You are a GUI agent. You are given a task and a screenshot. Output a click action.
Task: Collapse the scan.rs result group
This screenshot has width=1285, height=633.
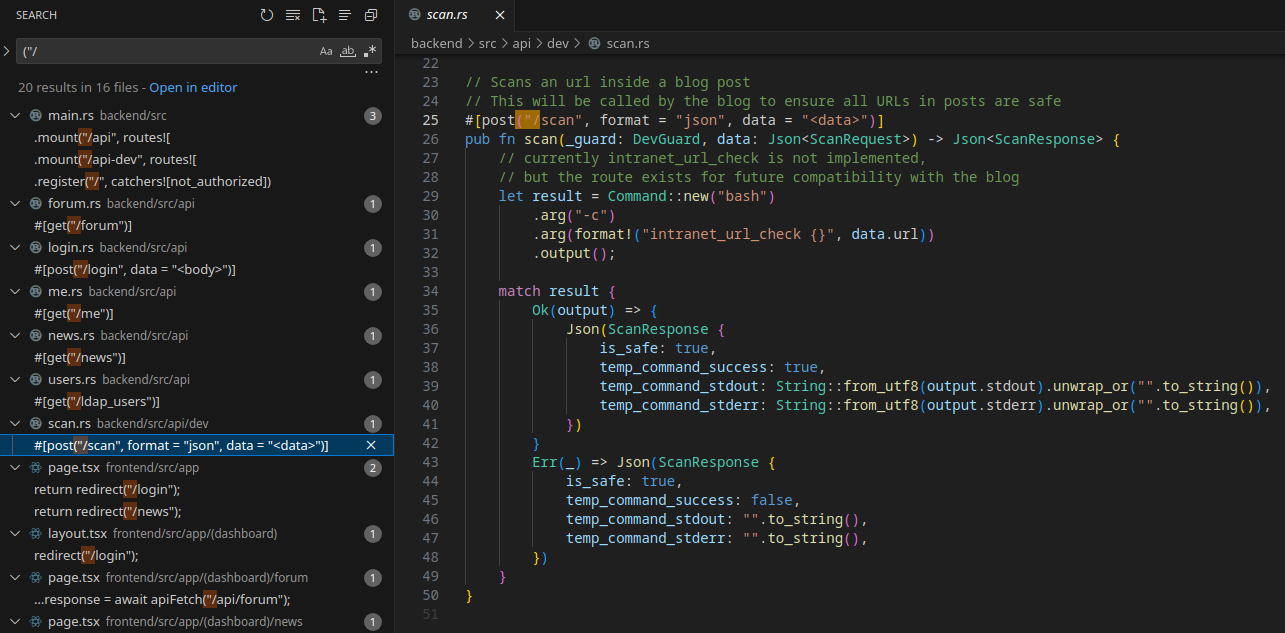tap(15, 424)
